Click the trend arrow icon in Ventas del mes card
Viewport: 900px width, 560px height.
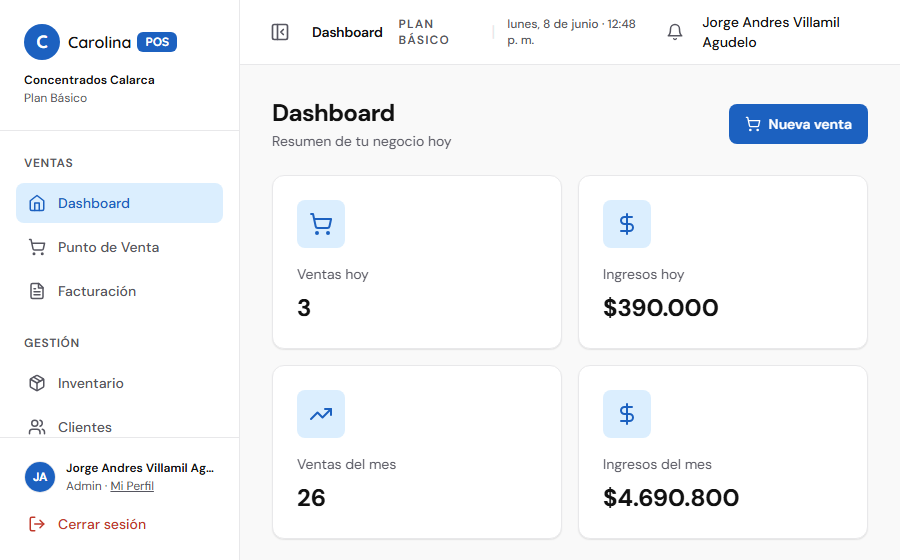coord(321,414)
